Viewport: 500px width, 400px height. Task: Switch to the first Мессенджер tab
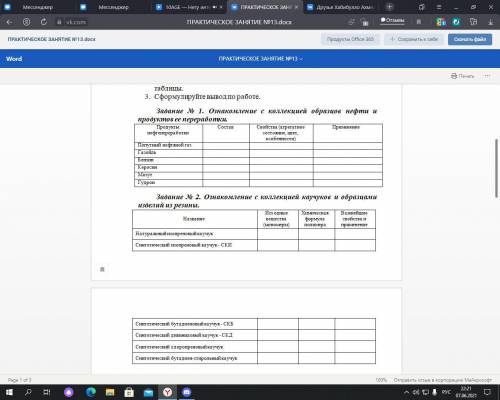coord(38,7)
